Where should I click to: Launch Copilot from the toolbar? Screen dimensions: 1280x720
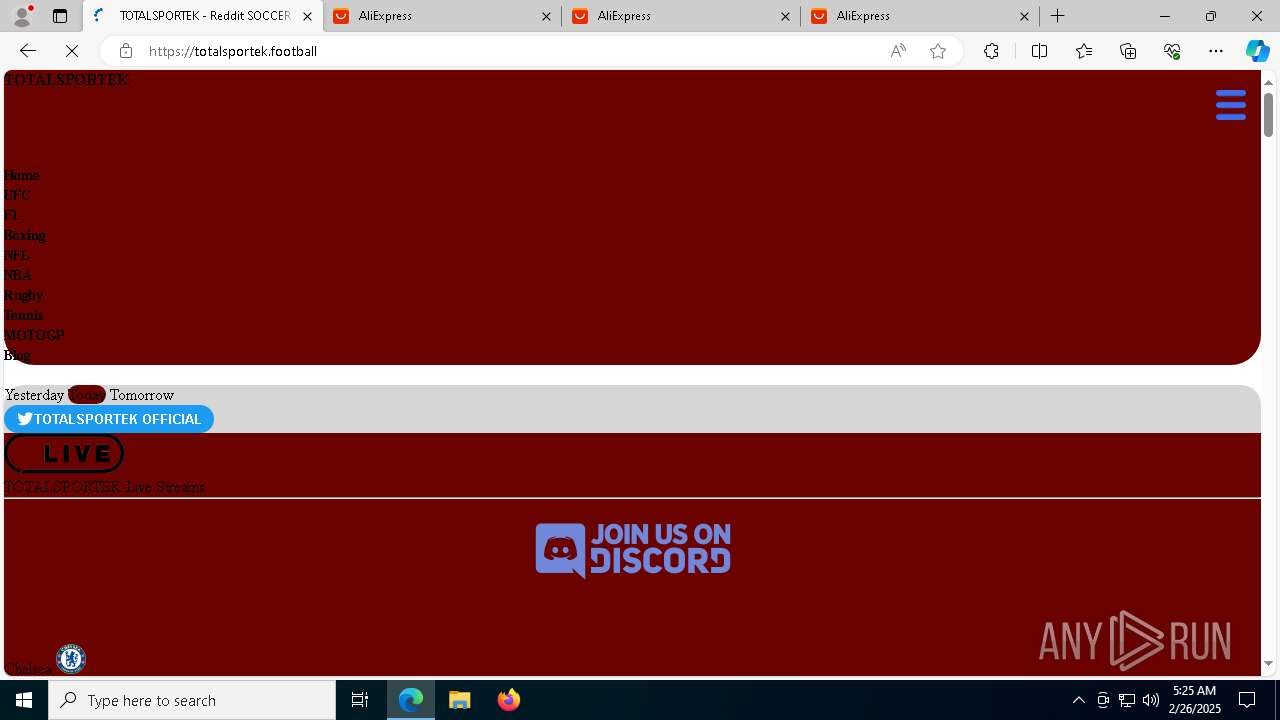[1257, 51]
